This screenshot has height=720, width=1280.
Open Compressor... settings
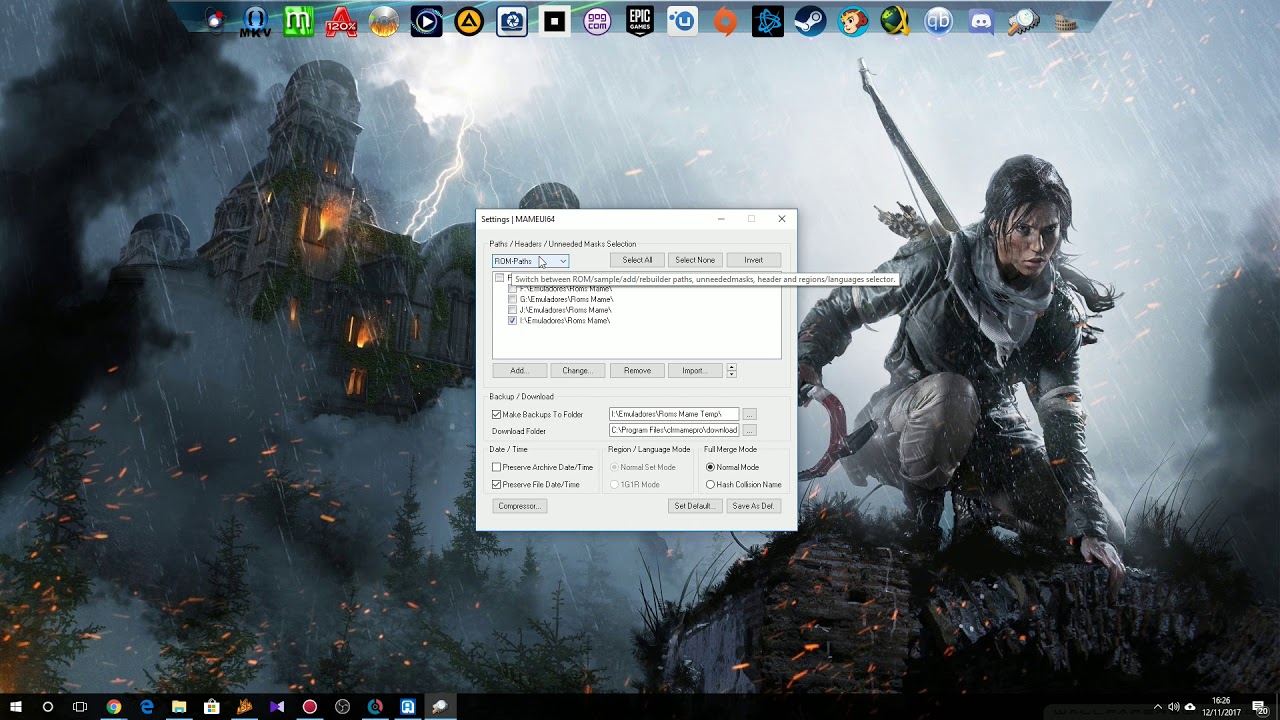(x=519, y=506)
